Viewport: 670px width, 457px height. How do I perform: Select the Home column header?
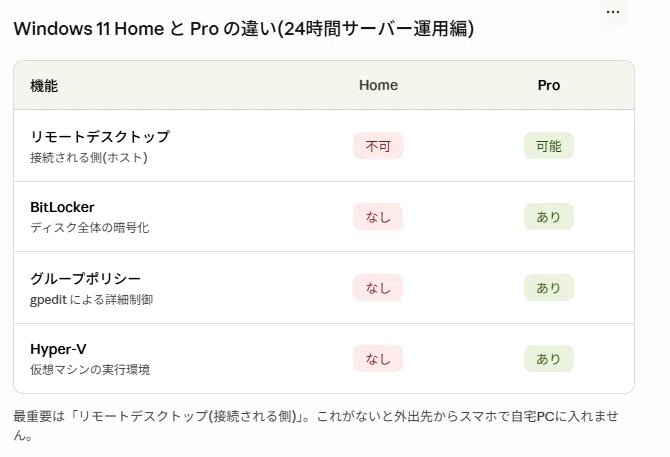click(x=378, y=85)
